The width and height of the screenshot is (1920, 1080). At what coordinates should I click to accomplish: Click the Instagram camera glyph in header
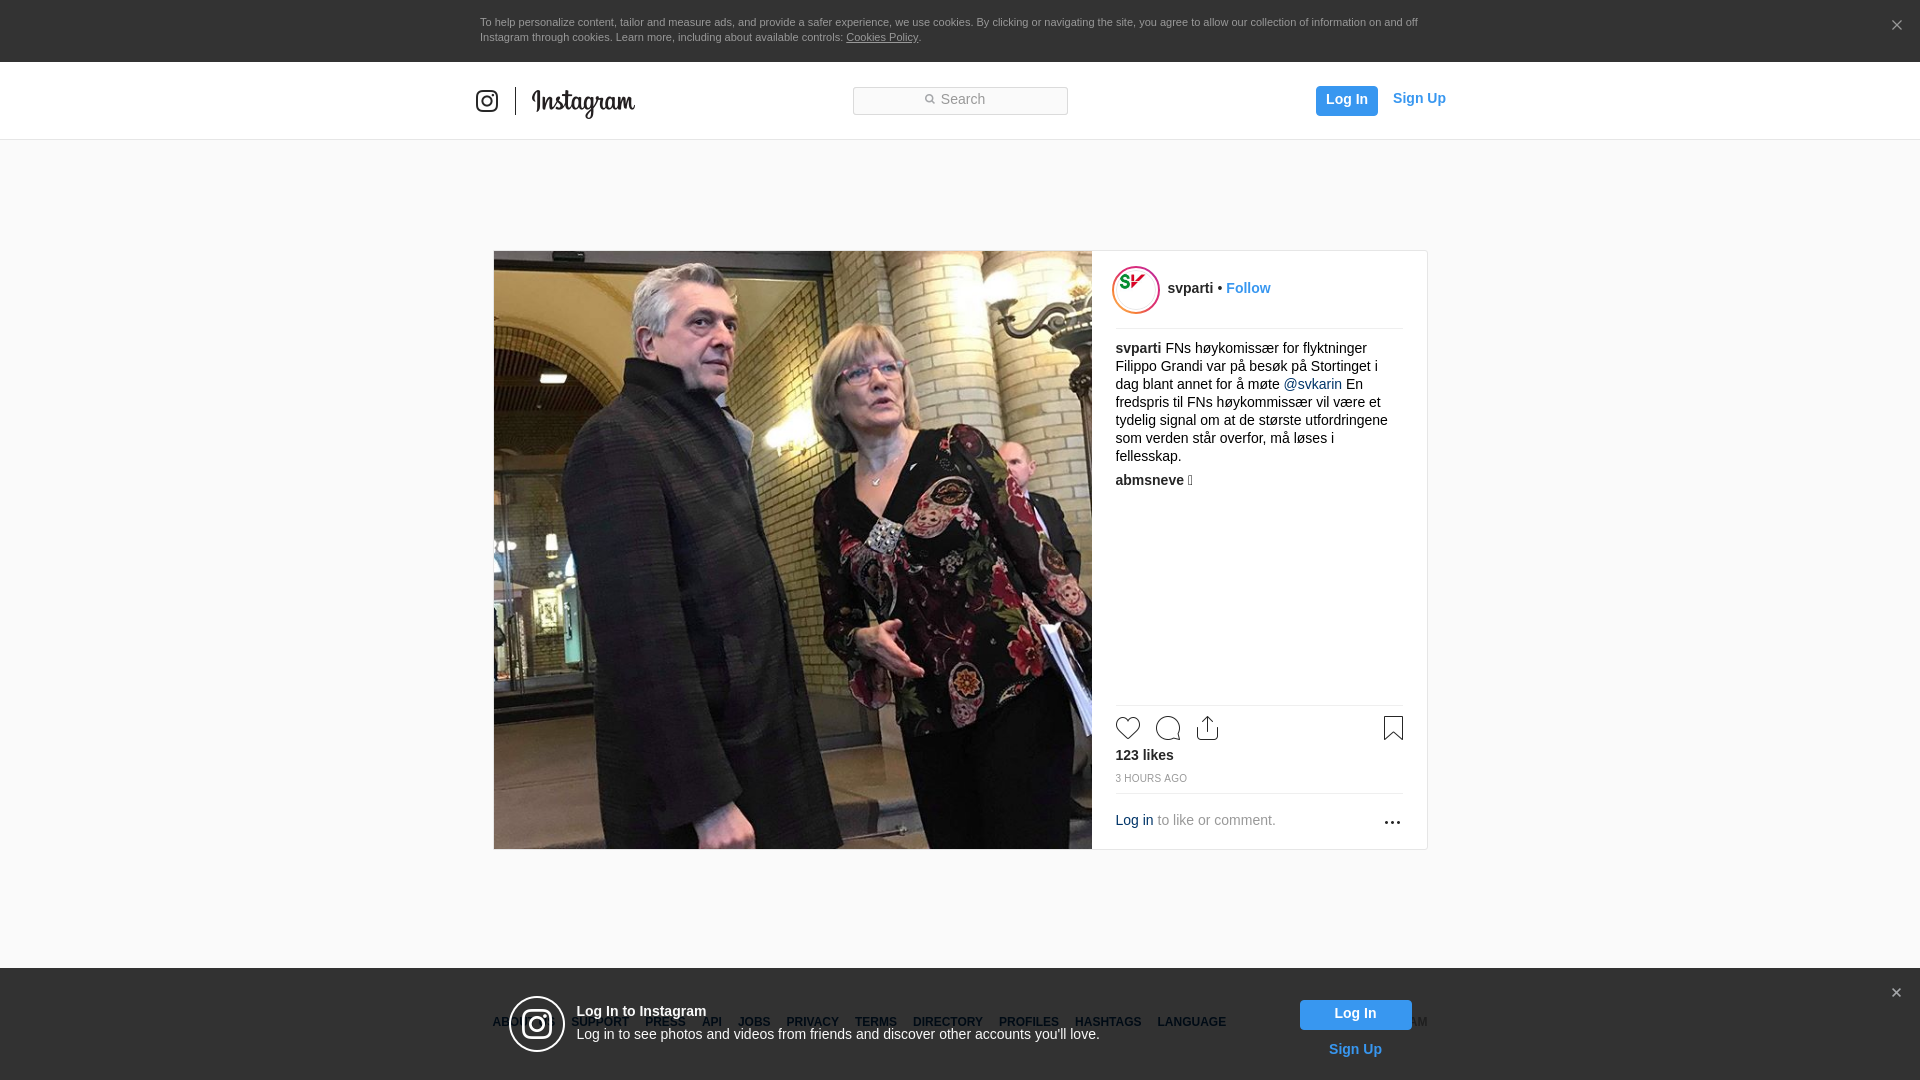tap(487, 101)
